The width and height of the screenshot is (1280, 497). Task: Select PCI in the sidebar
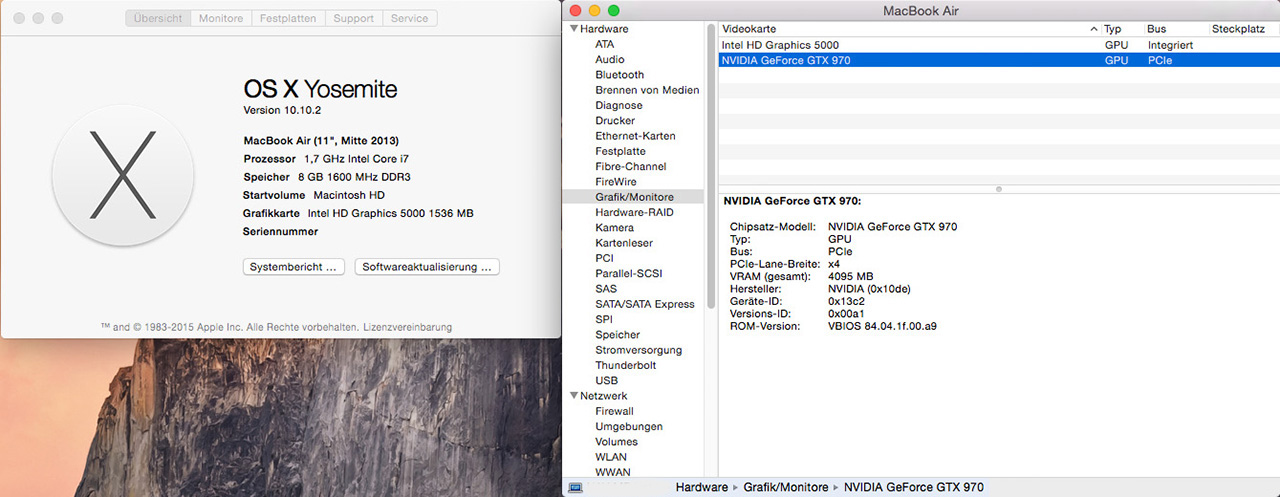pos(604,258)
